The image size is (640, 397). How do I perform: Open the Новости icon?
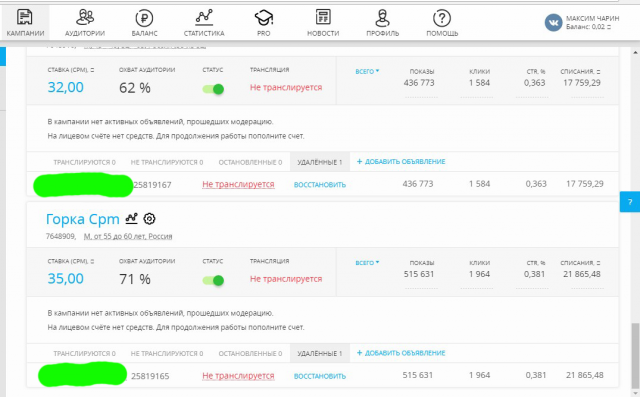tap(323, 17)
